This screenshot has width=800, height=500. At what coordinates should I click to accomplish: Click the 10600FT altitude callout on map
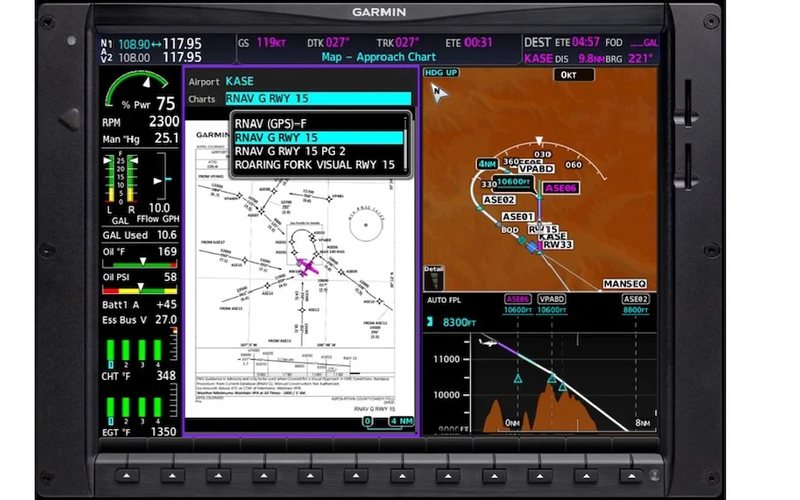click(514, 182)
